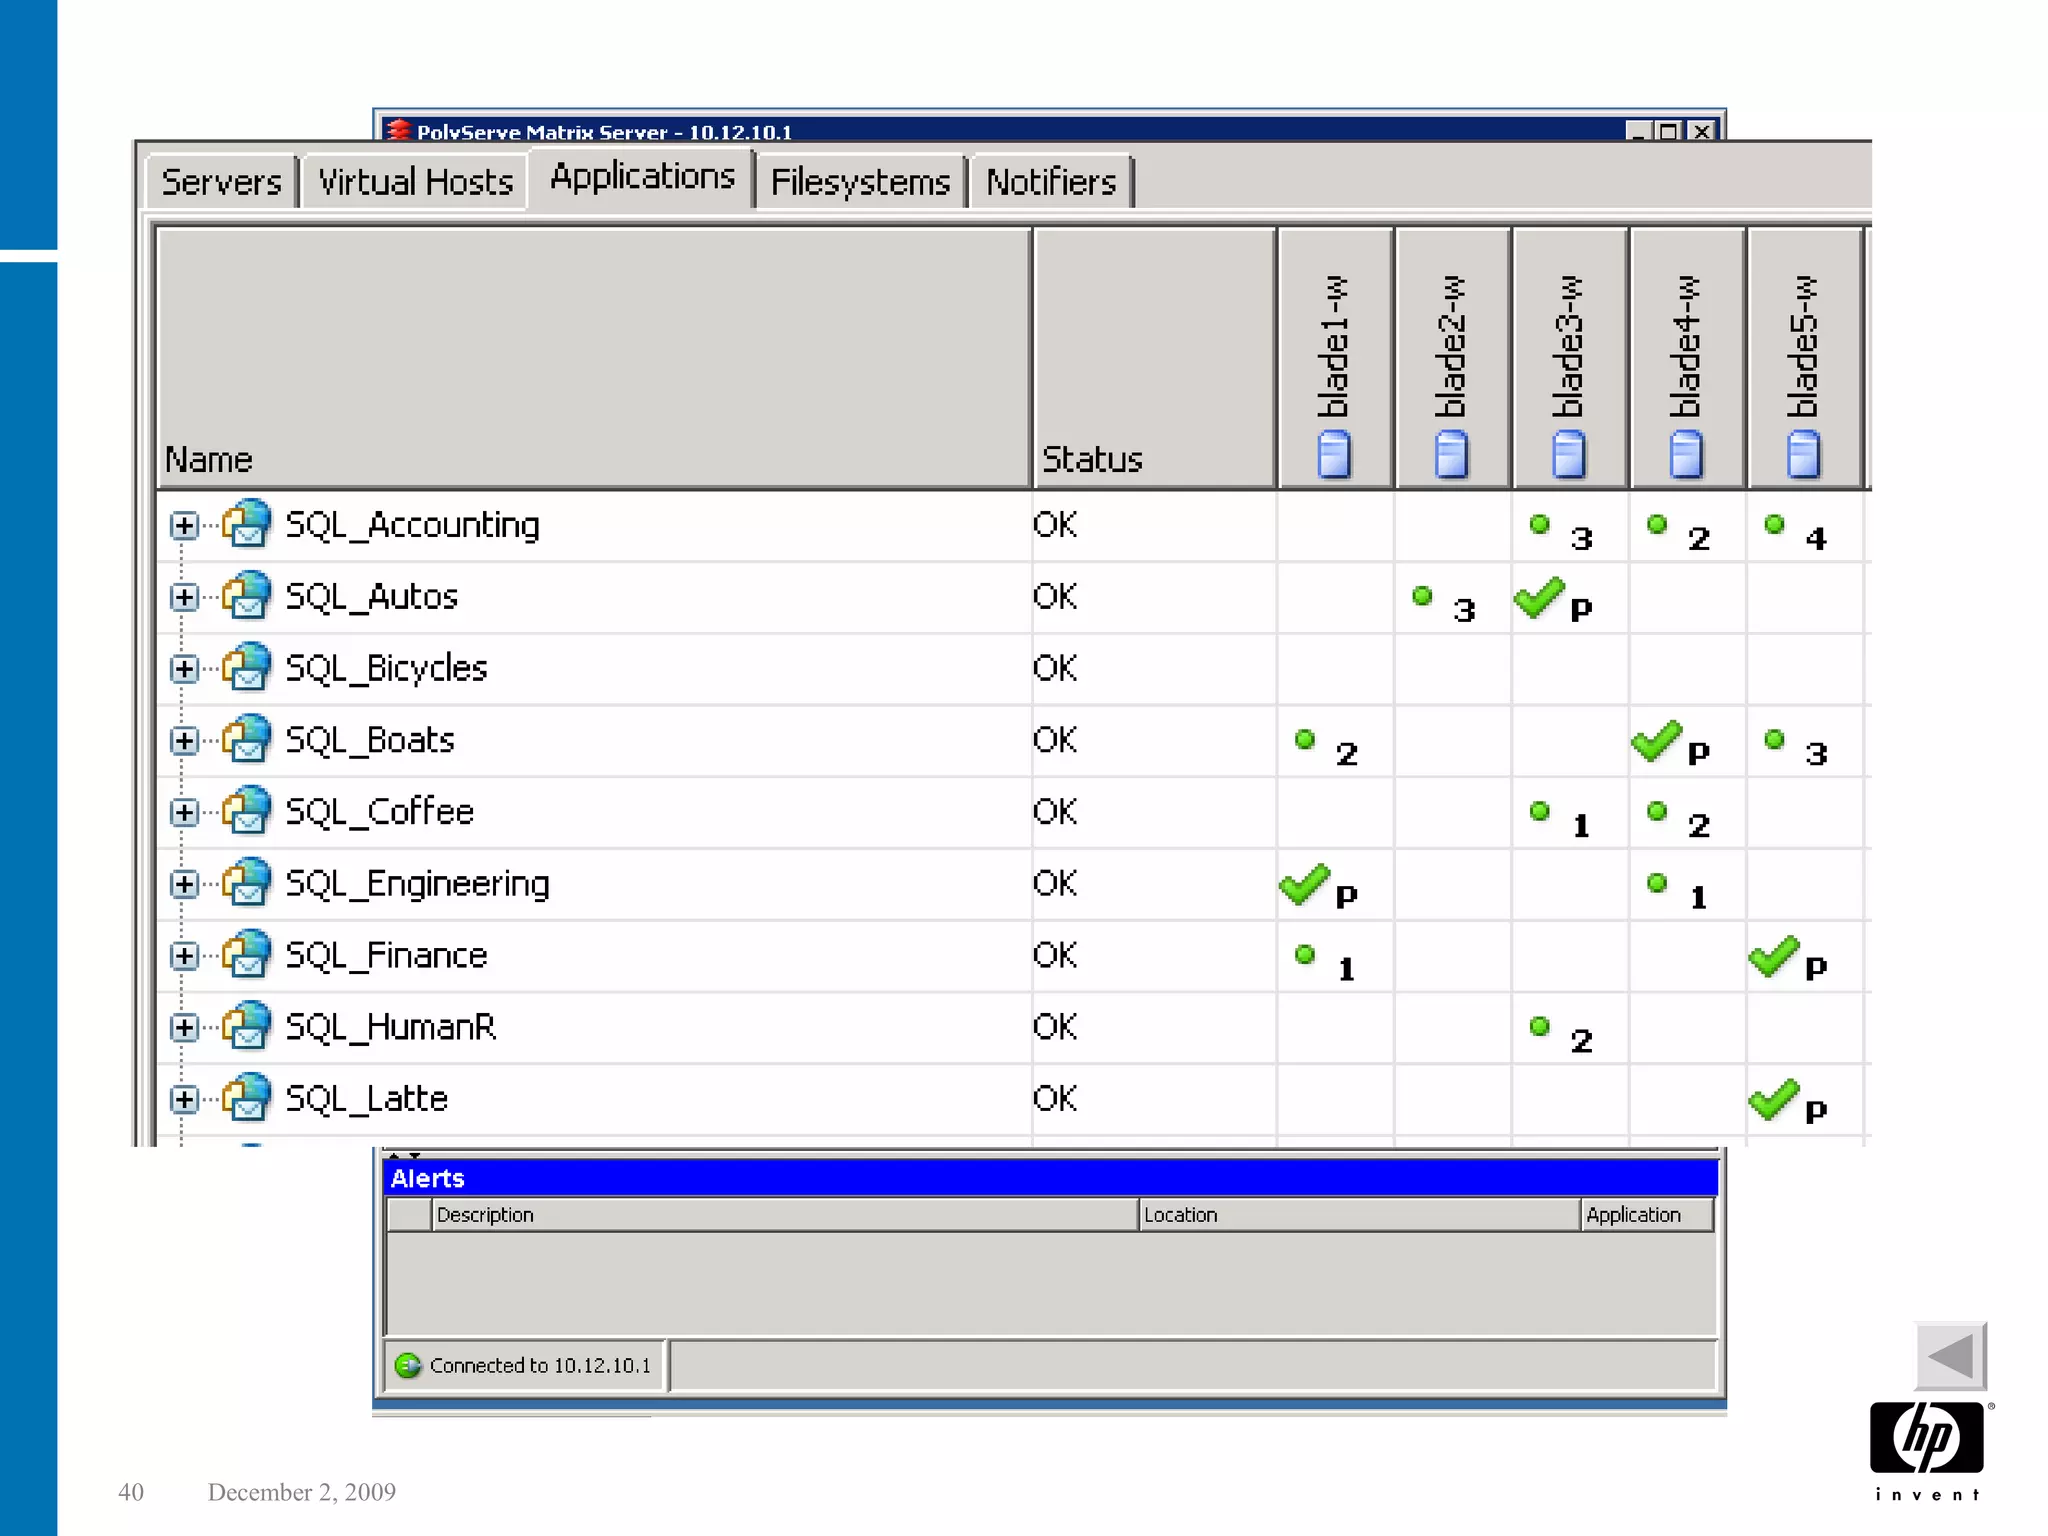Click the green connection status icon
This screenshot has width=2048, height=1536.
click(408, 1365)
